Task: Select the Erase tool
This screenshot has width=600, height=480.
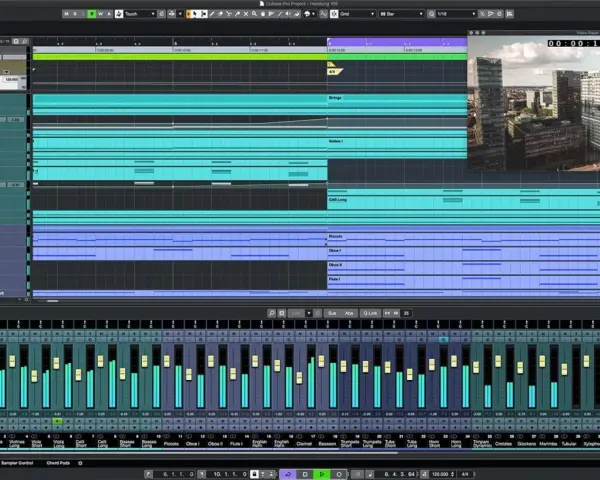Action: coord(220,14)
